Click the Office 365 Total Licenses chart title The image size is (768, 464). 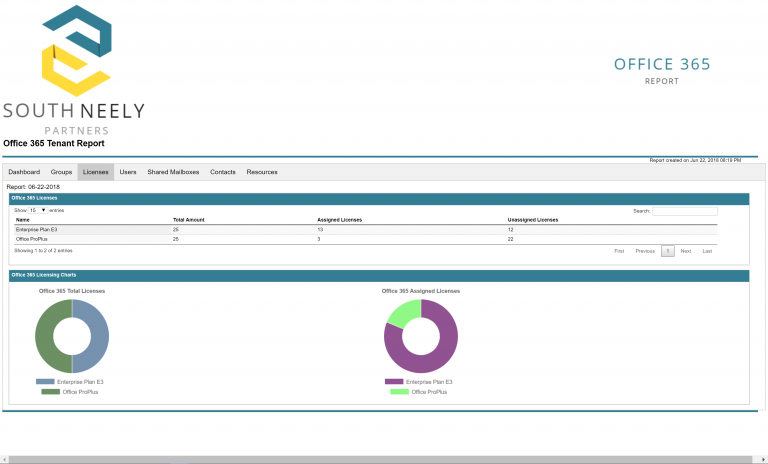pyautogui.click(x=72, y=291)
